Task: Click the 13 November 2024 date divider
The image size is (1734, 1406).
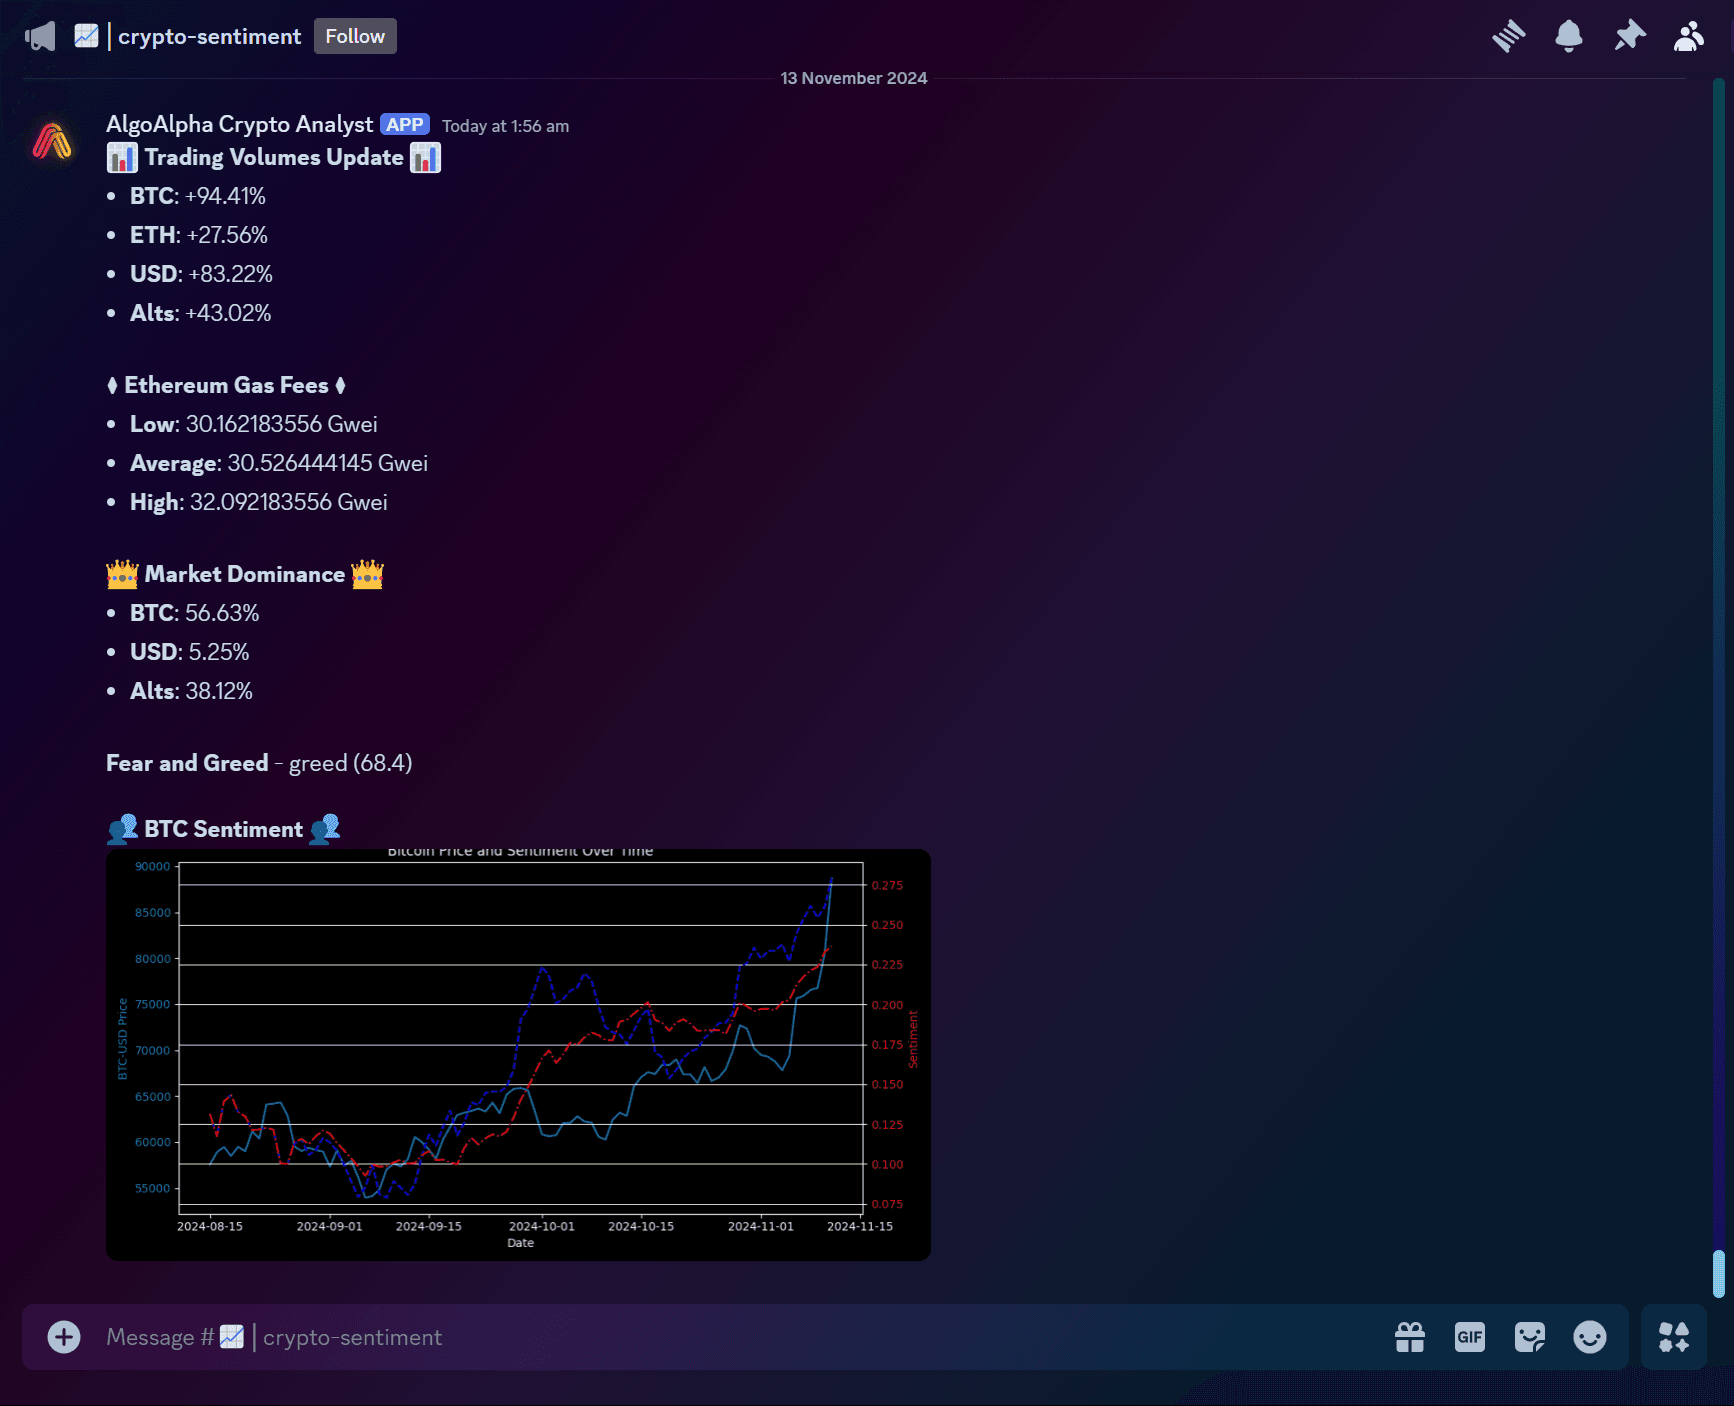Action: click(852, 77)
